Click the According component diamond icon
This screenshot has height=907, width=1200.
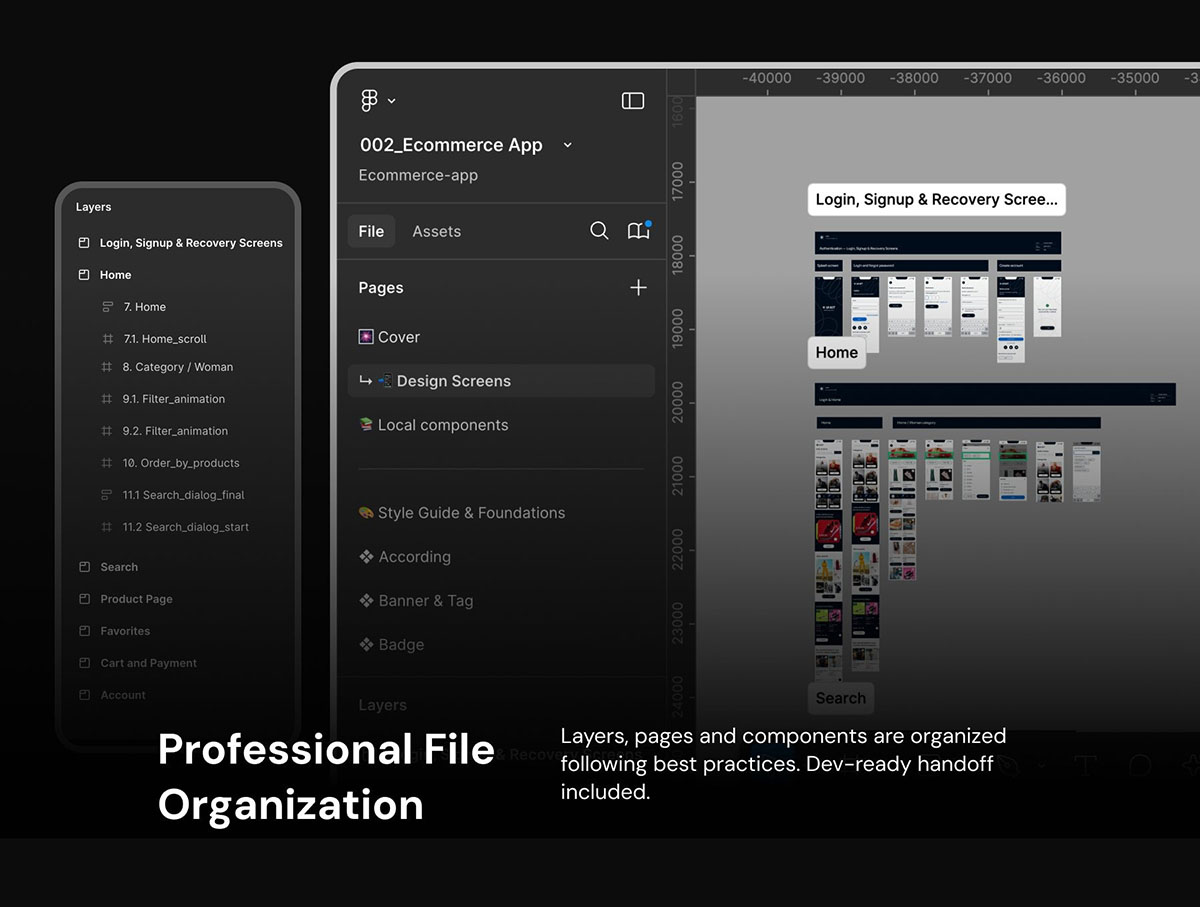click(366, 557)
